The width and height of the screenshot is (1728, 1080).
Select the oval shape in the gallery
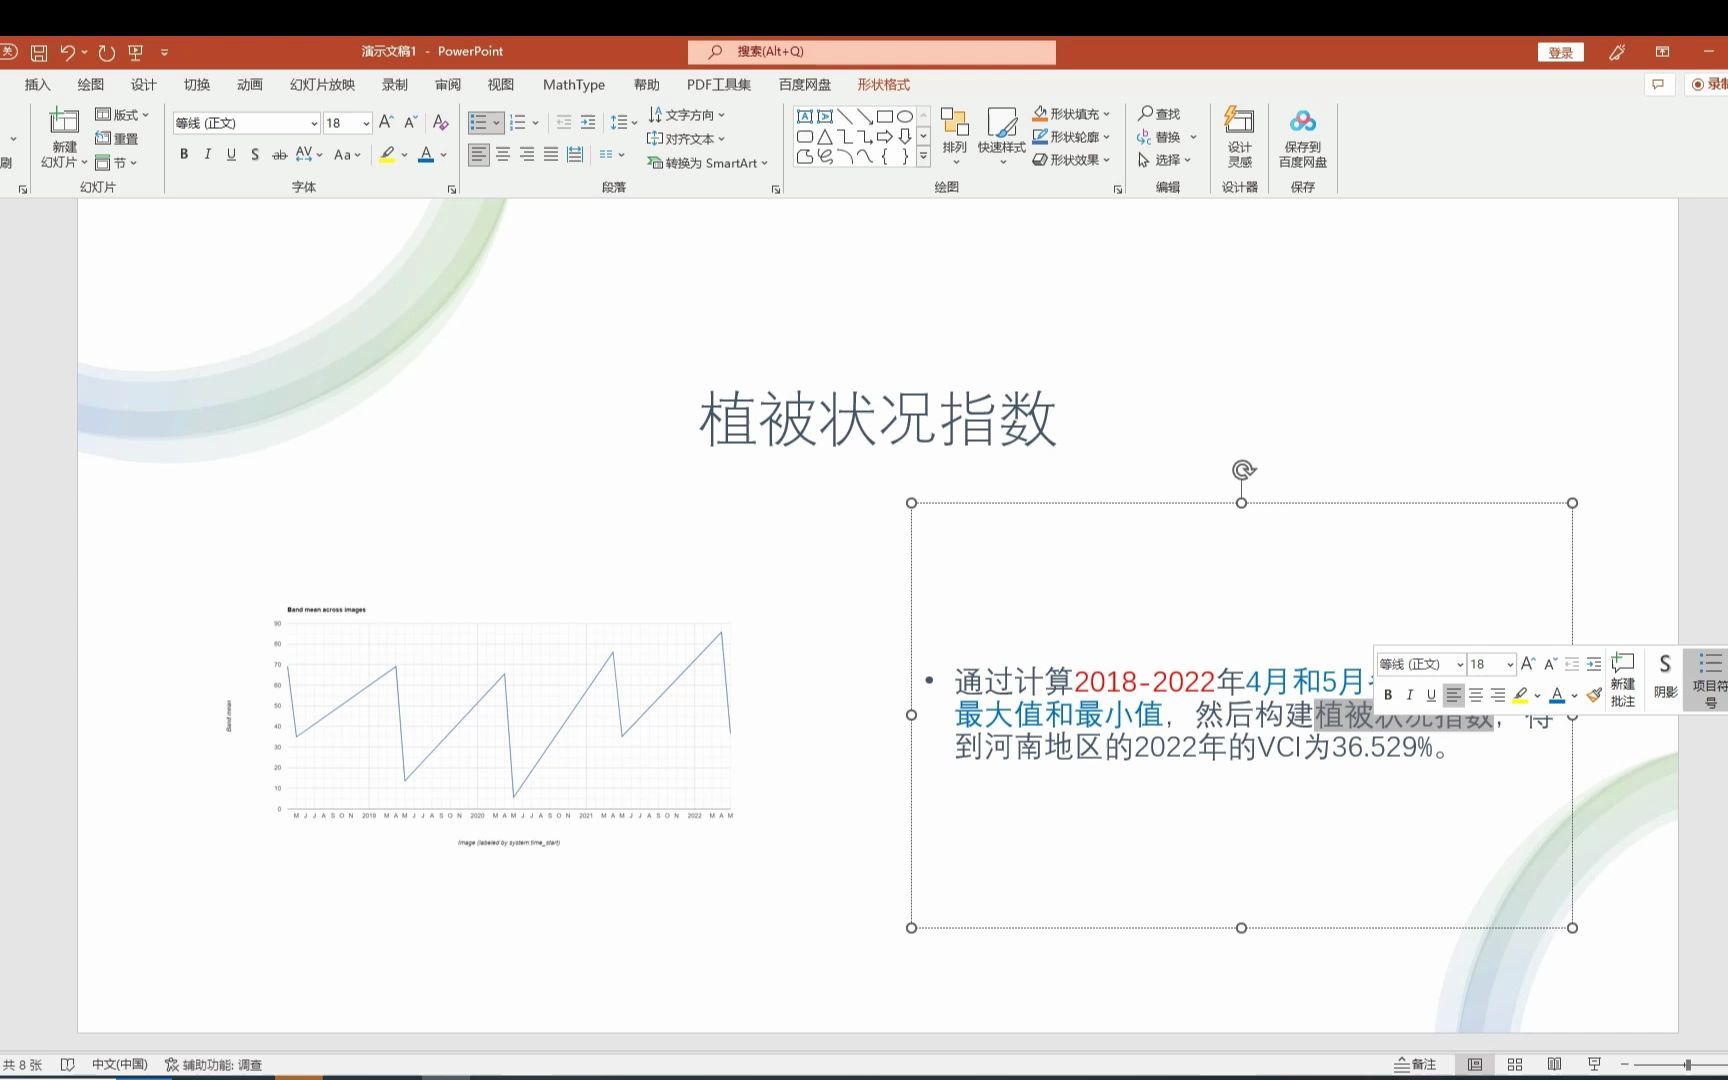(x=904, y=116)
